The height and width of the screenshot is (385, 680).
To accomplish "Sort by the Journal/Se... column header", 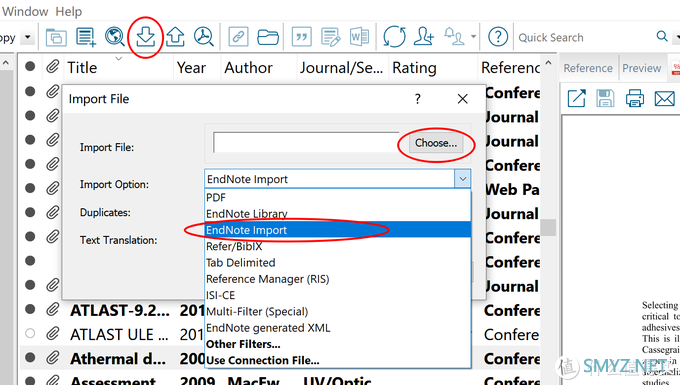I will (341, 68).
